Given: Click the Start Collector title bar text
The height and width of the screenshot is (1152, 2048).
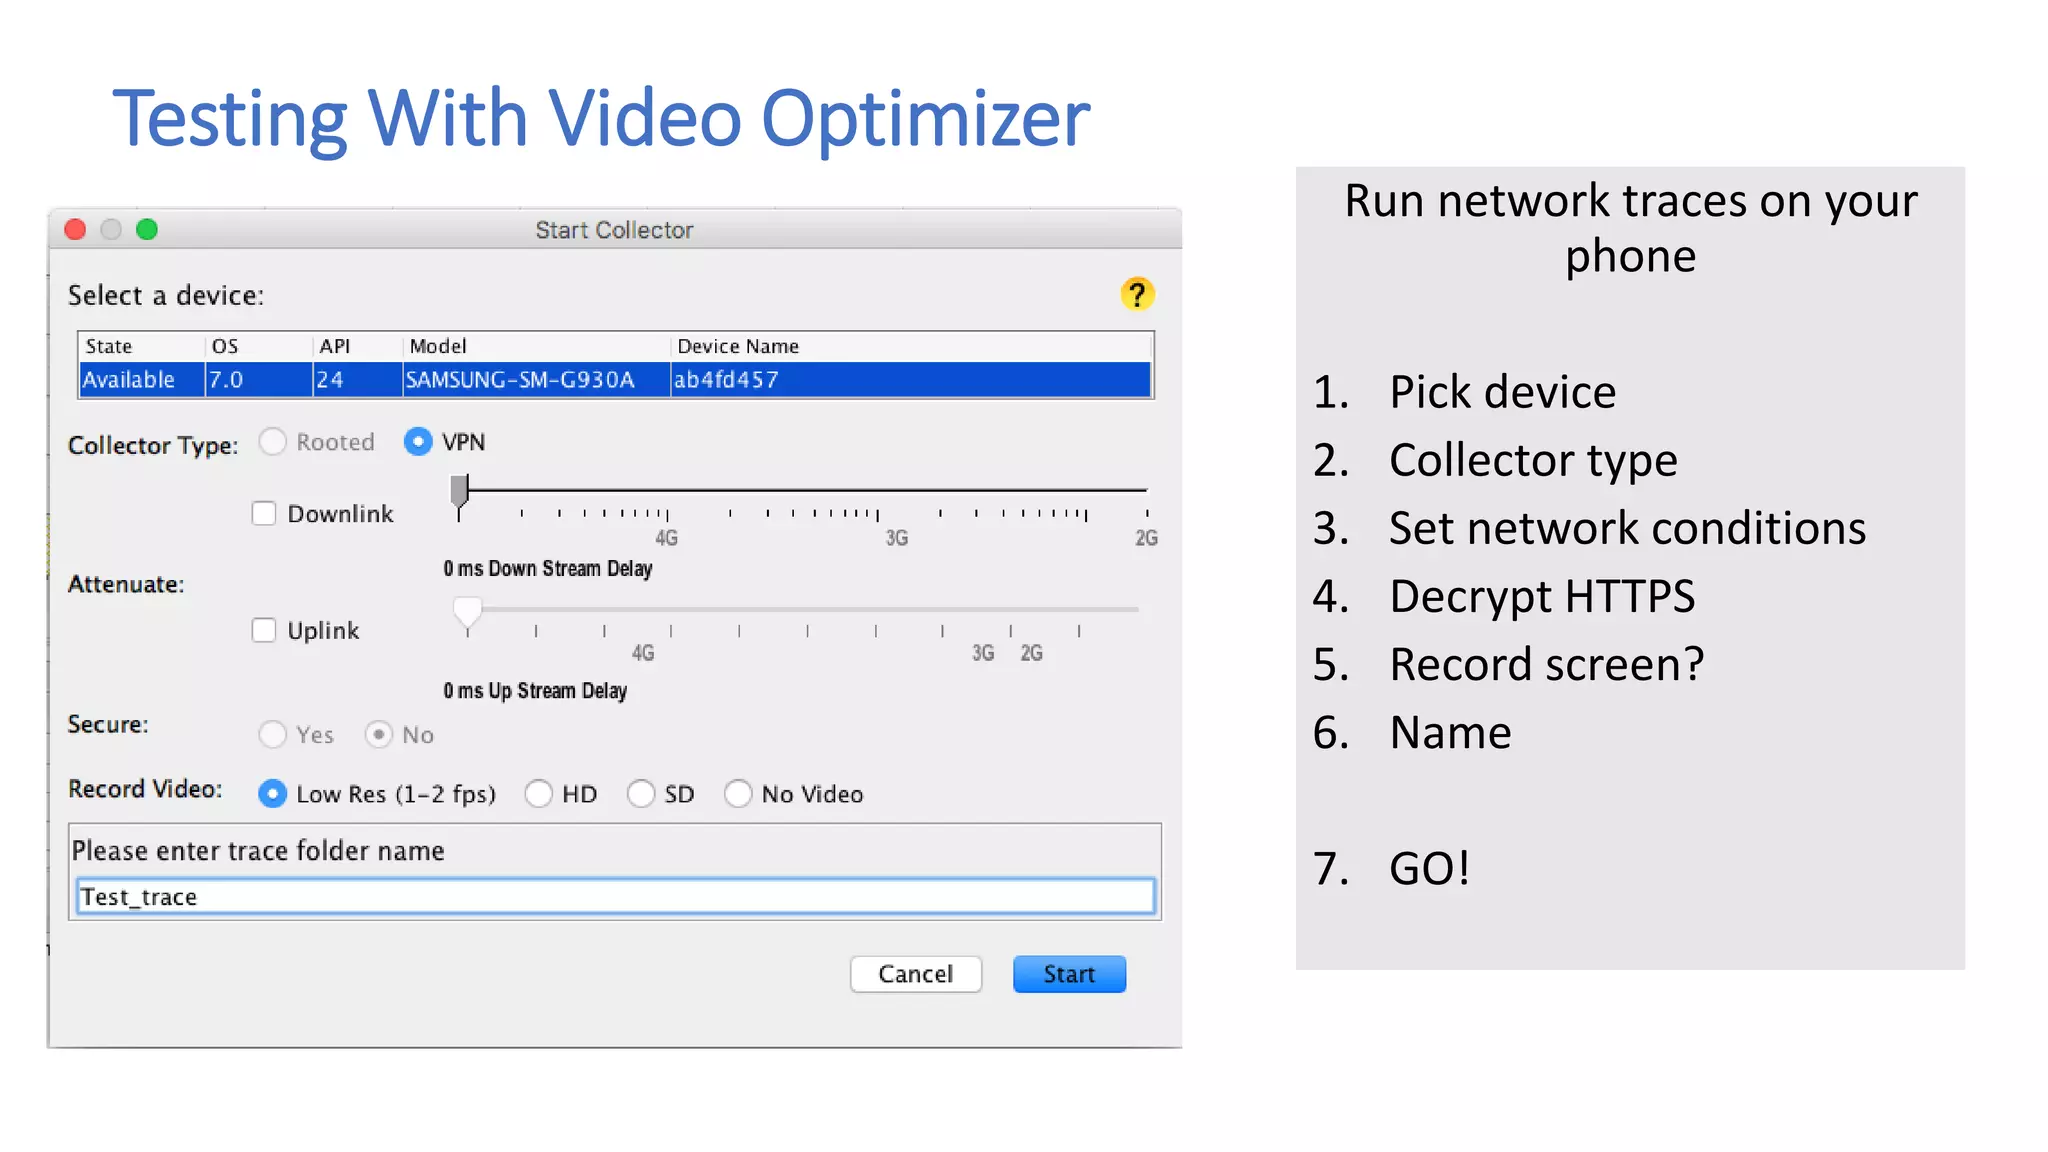Looking at the screenshot, I should coord(614,230).
